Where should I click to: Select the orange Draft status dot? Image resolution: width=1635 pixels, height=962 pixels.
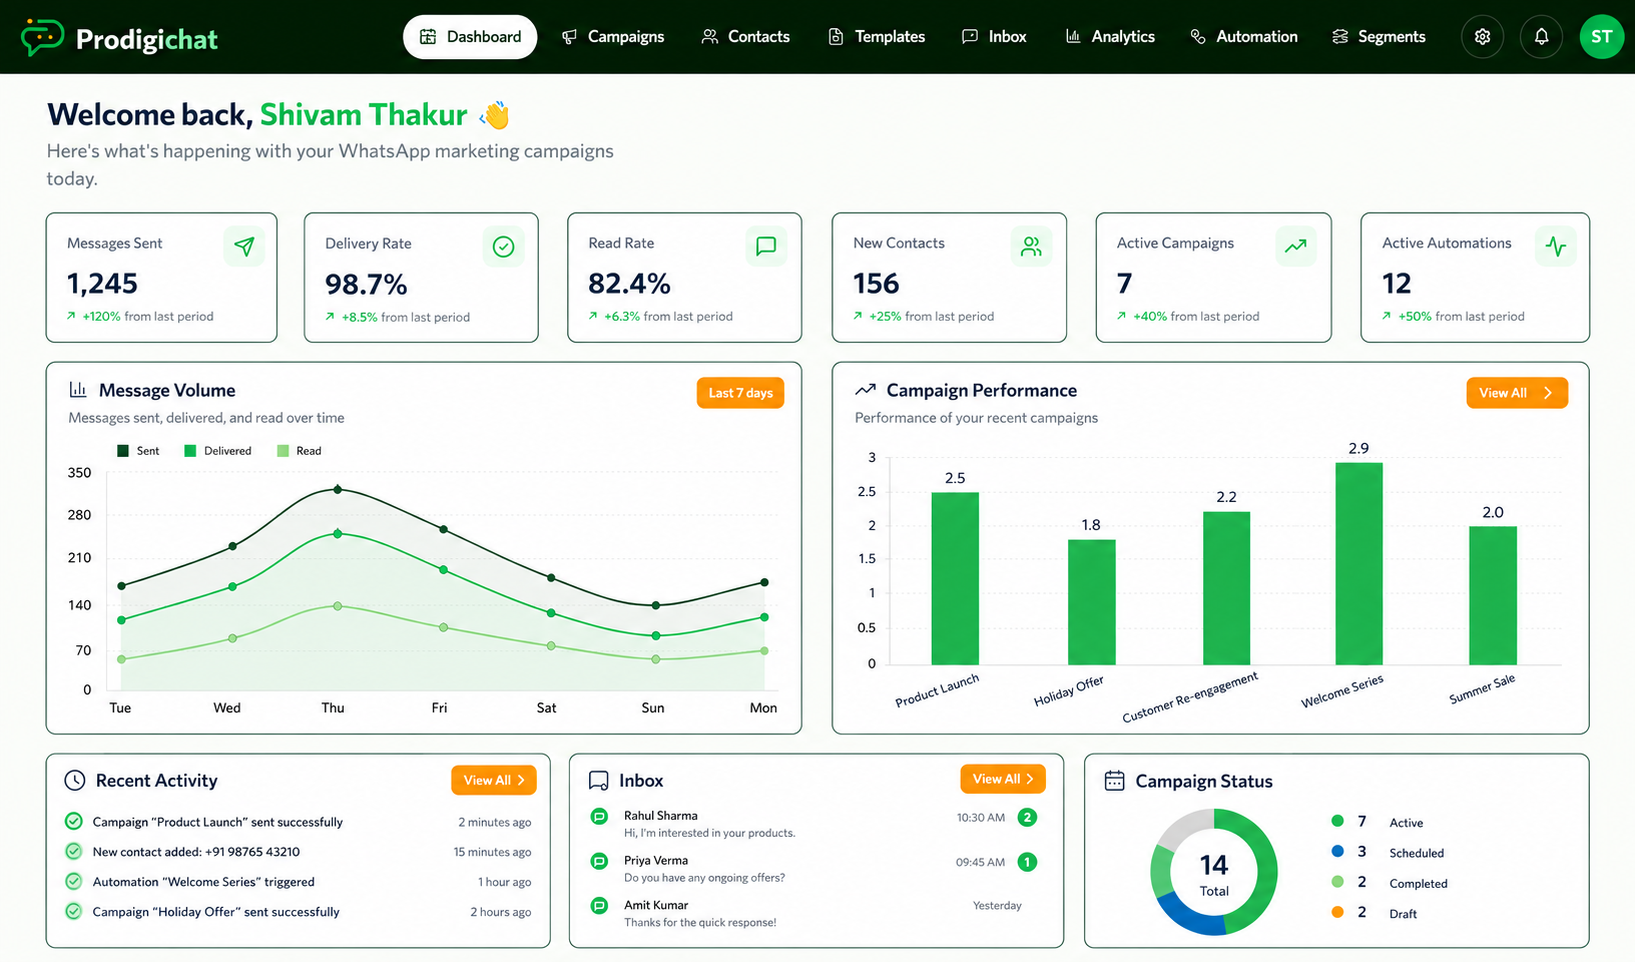coord(1337,912)
